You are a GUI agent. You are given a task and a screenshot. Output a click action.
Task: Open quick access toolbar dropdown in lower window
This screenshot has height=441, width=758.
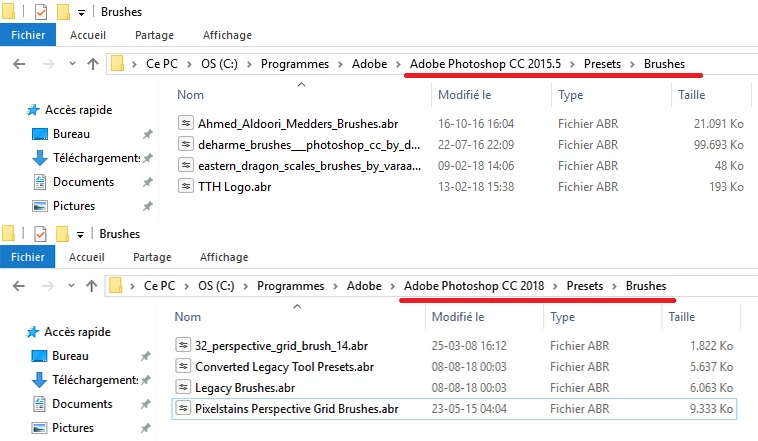[80, 235]
